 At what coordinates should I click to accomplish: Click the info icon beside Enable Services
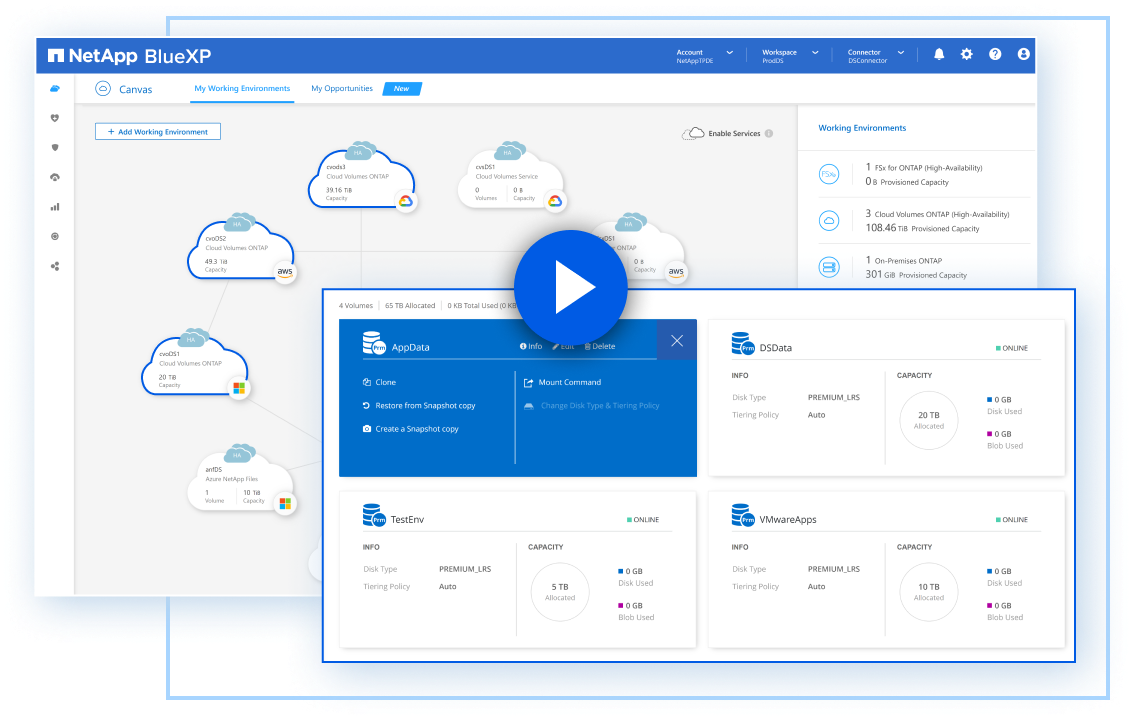(x=769, y=134)
